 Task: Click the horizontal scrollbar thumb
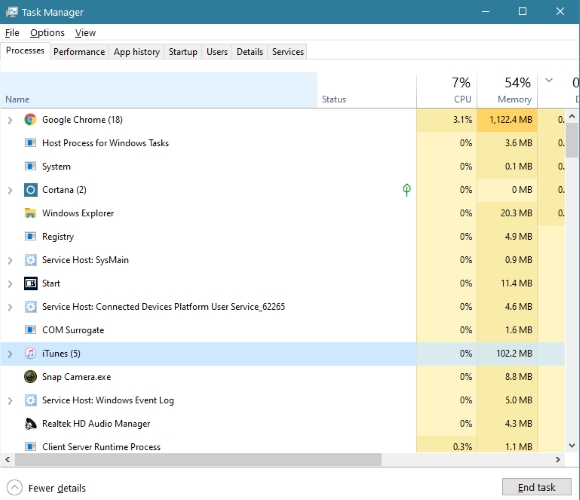click(x=198, y=460)
